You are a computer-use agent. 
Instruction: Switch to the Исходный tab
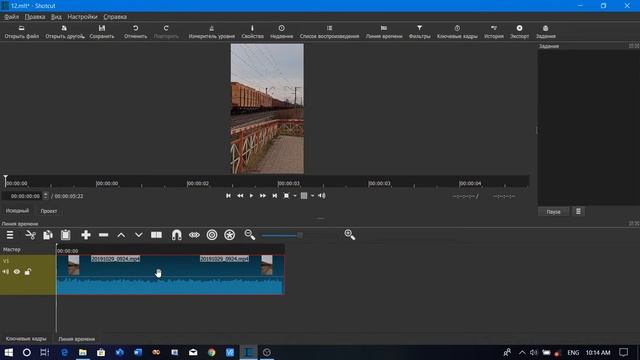[x=17, y=211]
